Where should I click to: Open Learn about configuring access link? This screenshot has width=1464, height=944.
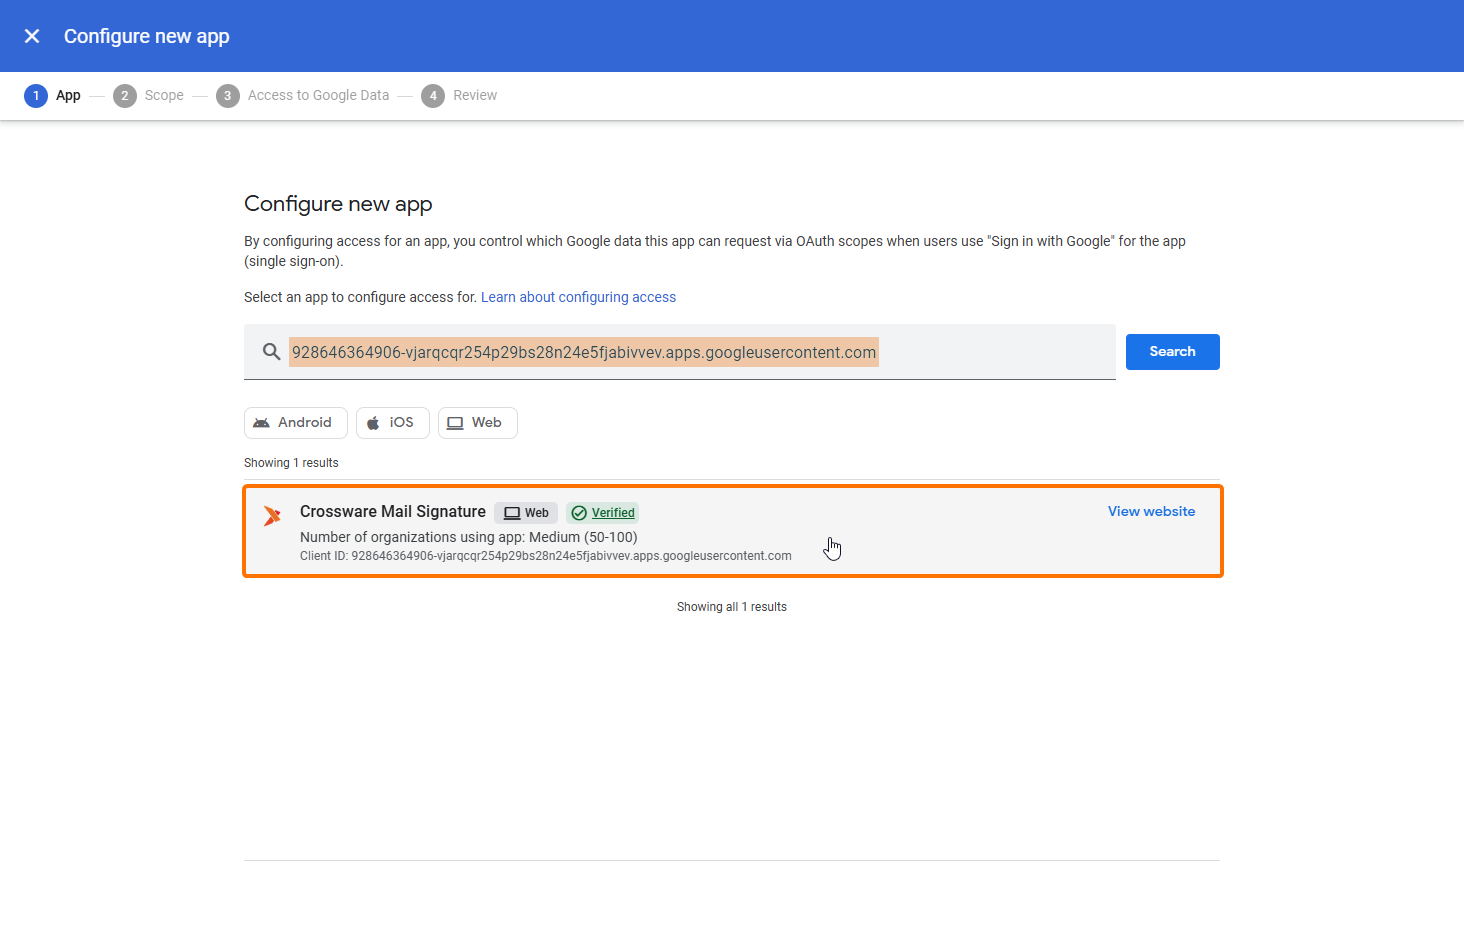click(578, 297)
